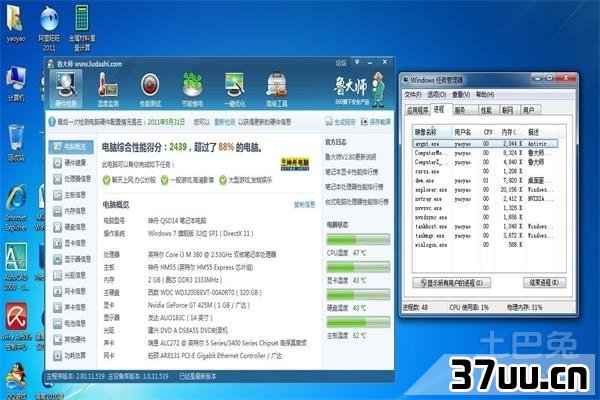Viewport: 600px width, 400px height.
Task: Open the 论坛 forum link in title bar
Action: coord(341,62)
